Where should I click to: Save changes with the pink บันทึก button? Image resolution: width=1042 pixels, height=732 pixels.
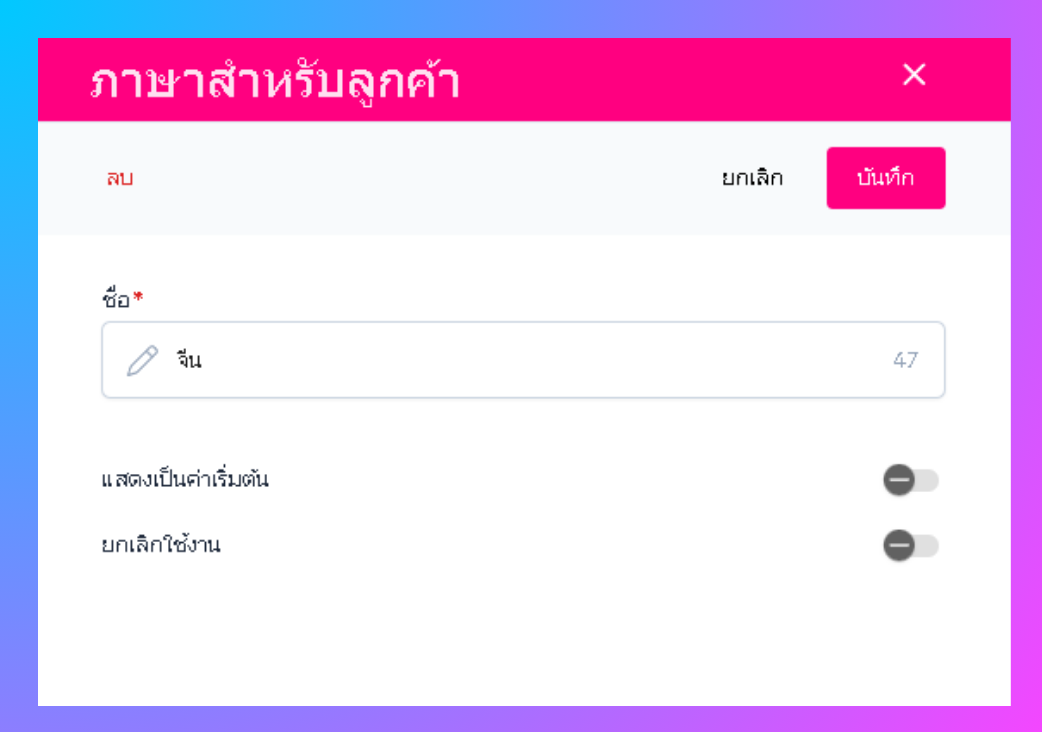pos(885,178)
